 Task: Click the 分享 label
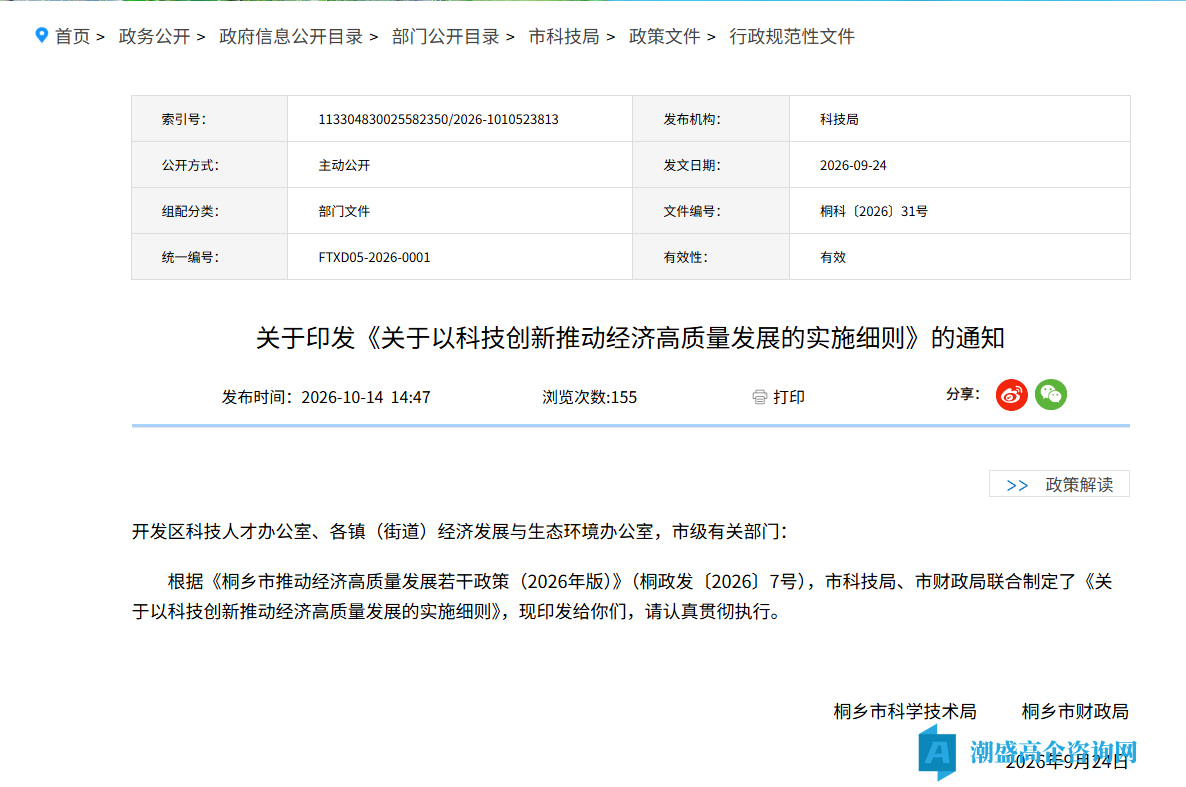tap(962, 394)
